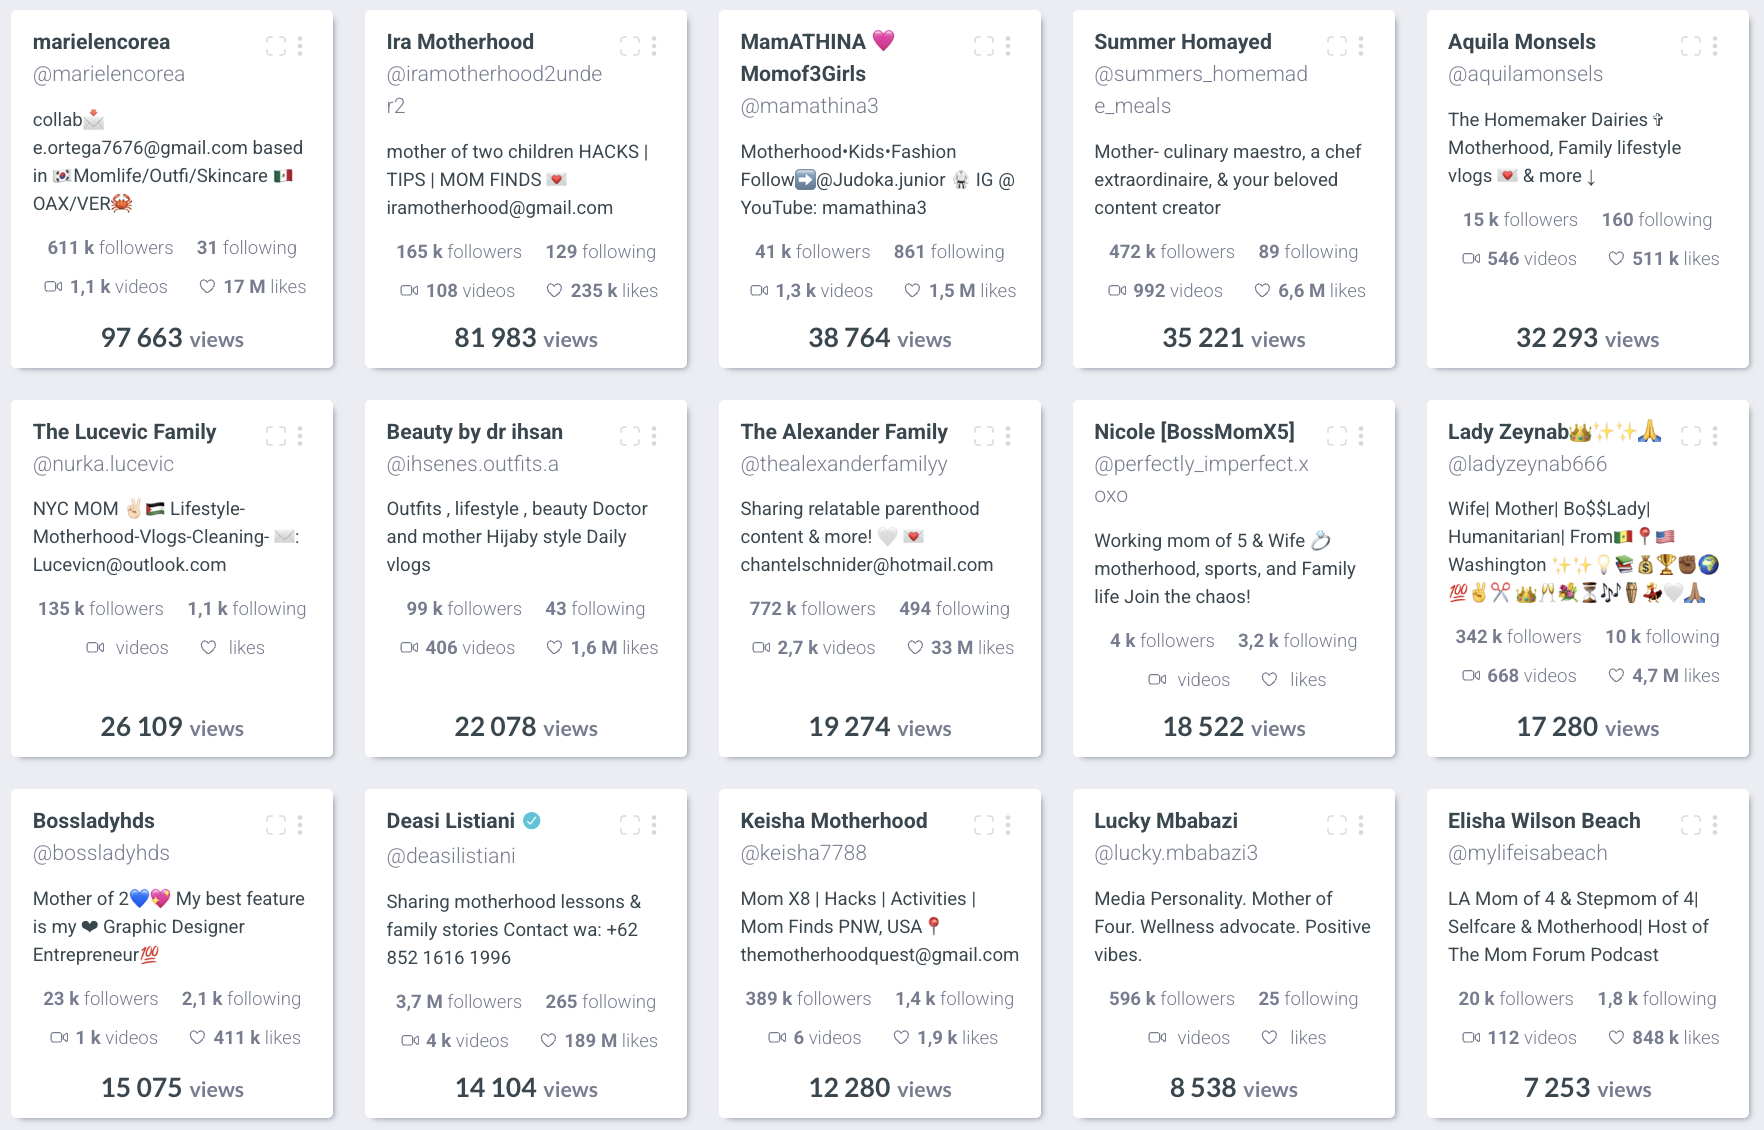The height and width of the screenshot is (1130, 1764).
Task: Click the 97 663 views count
Action: tap(172, 338)
